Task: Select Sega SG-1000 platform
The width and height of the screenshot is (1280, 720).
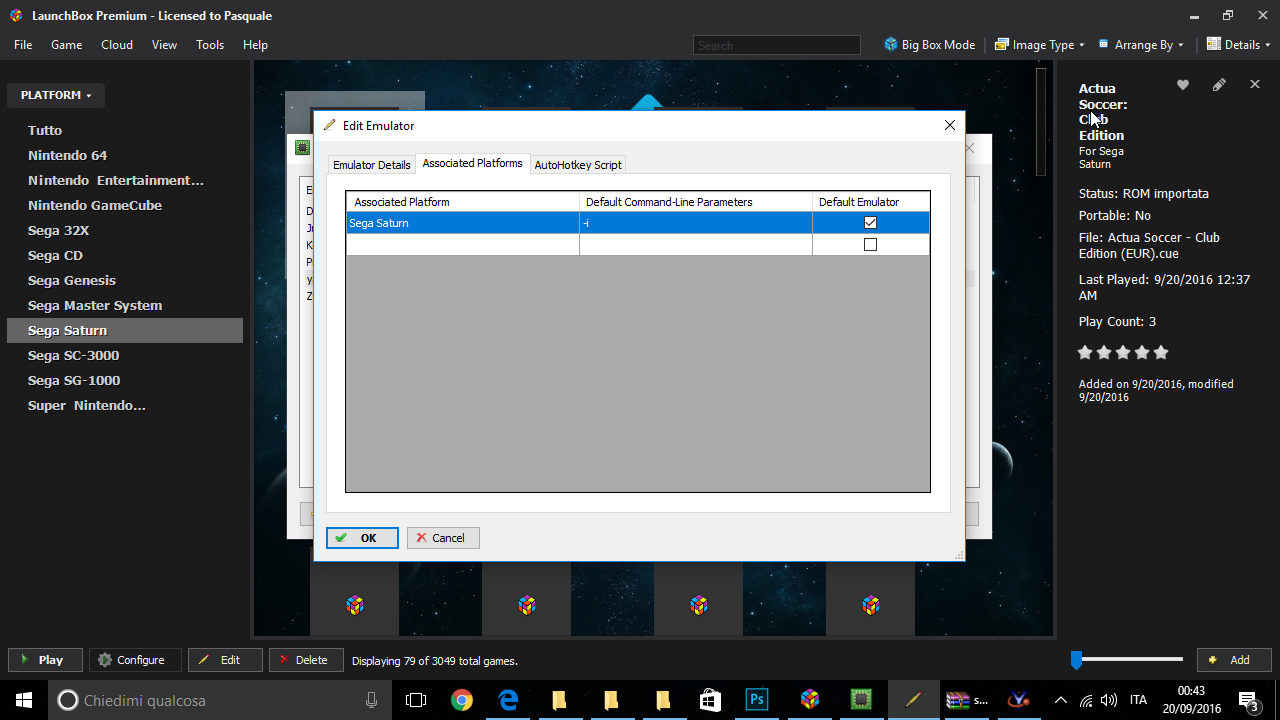Action: (125, 380)
